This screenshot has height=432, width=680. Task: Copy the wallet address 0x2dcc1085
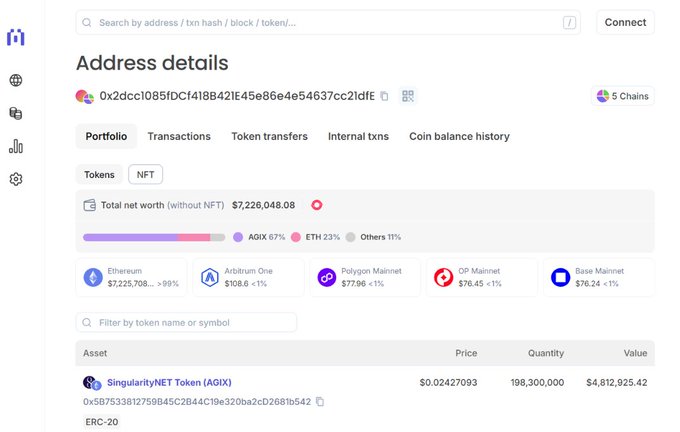384,96
